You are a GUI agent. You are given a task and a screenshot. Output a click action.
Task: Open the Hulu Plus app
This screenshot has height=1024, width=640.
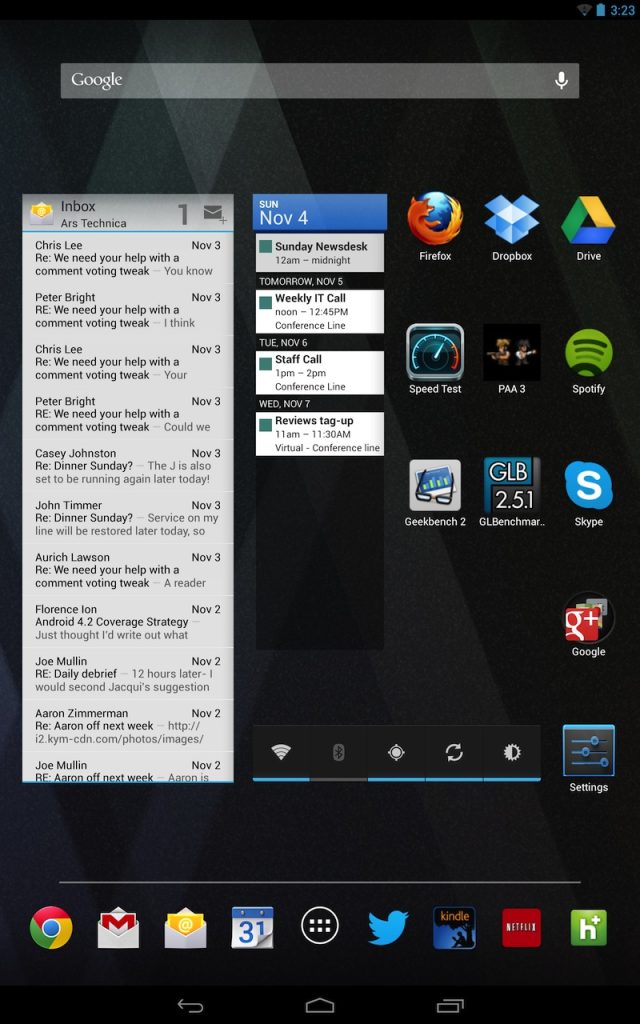tap(588, 927)
